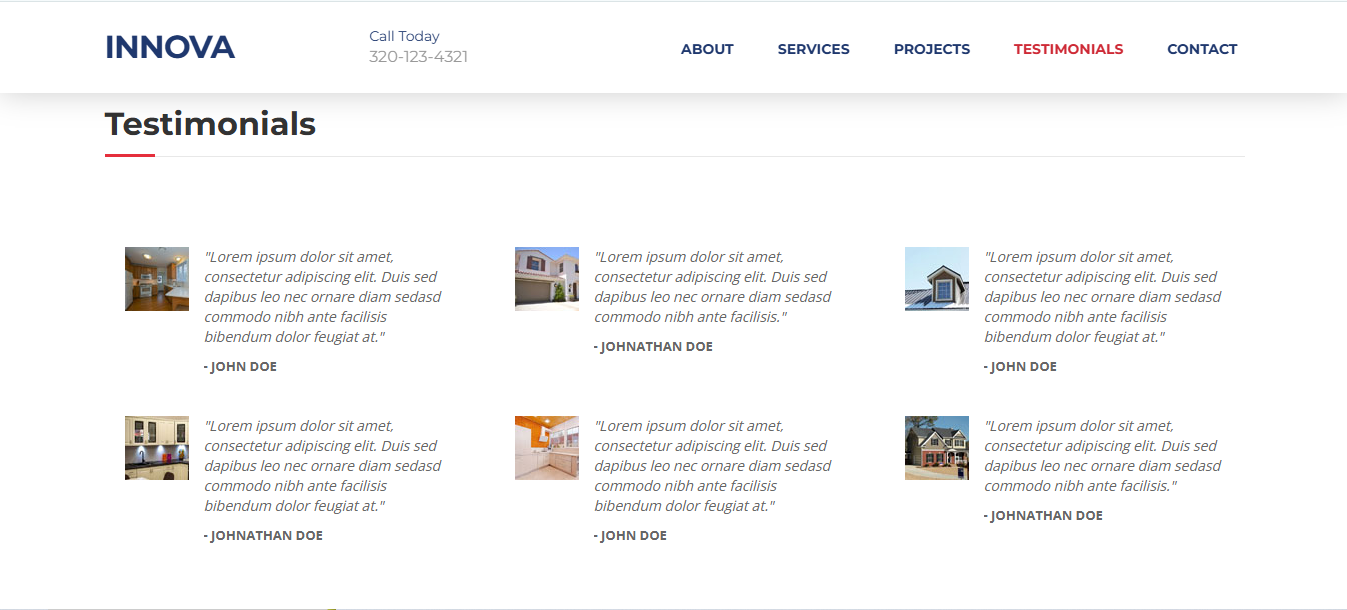The height and width of the screenshot is (610, 1347).
Task: Click the phone number 320-123-4321
Action: (418, 57)
